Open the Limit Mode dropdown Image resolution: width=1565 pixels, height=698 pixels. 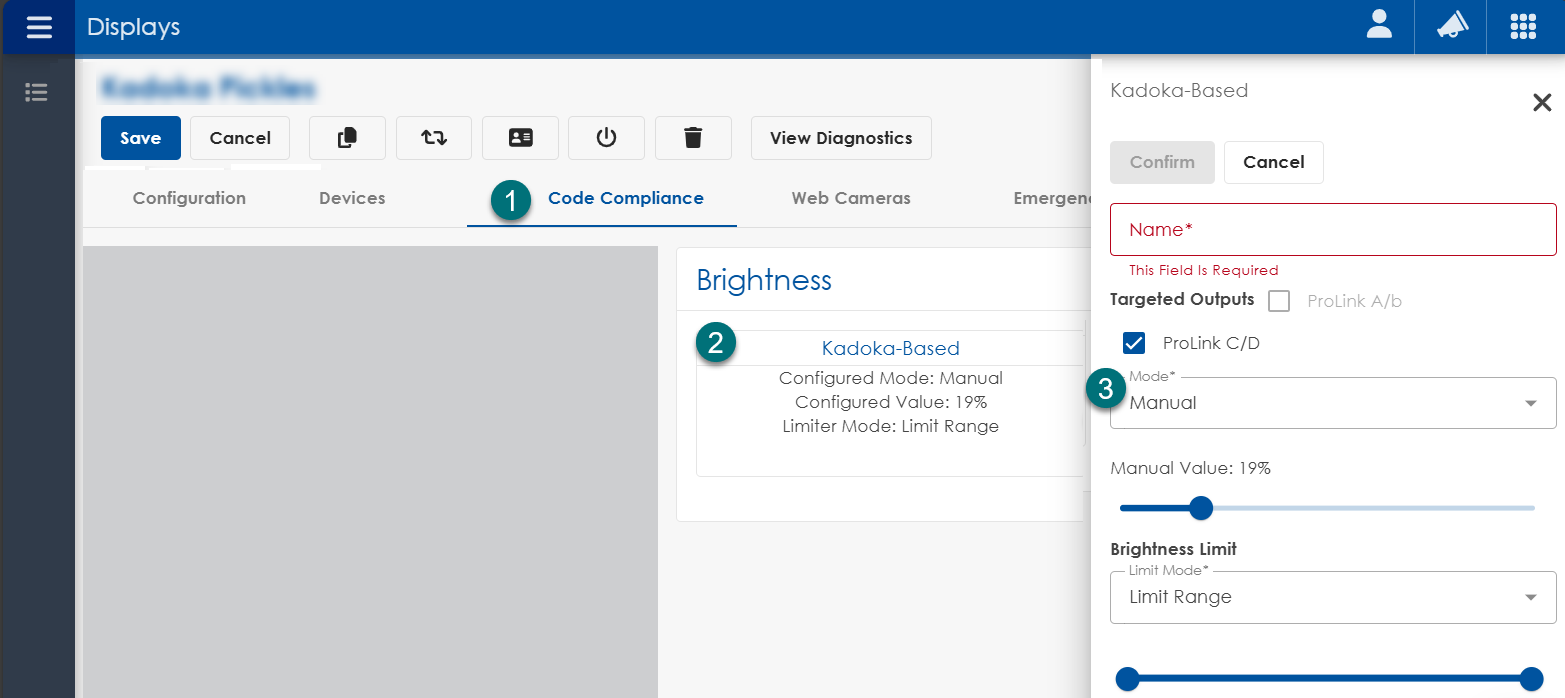point(1332,597)
